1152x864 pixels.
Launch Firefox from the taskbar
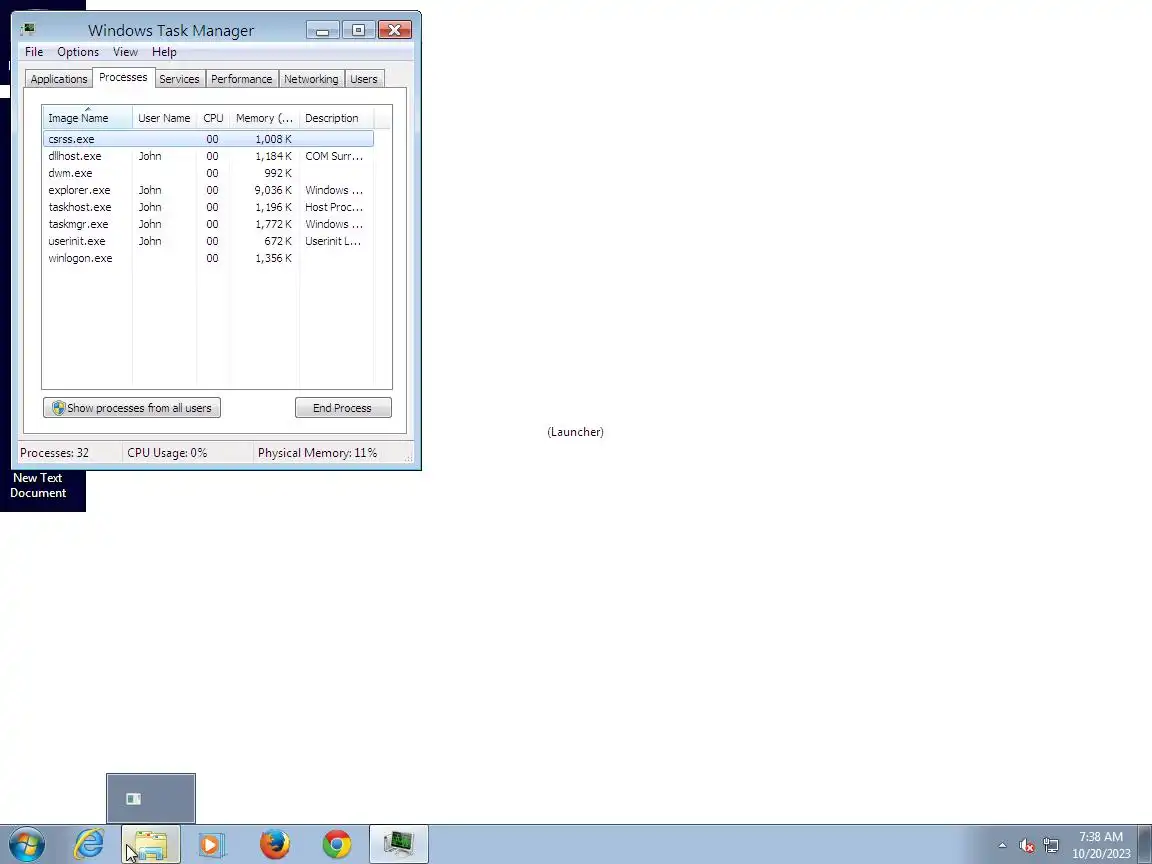[x=275, y=844]
